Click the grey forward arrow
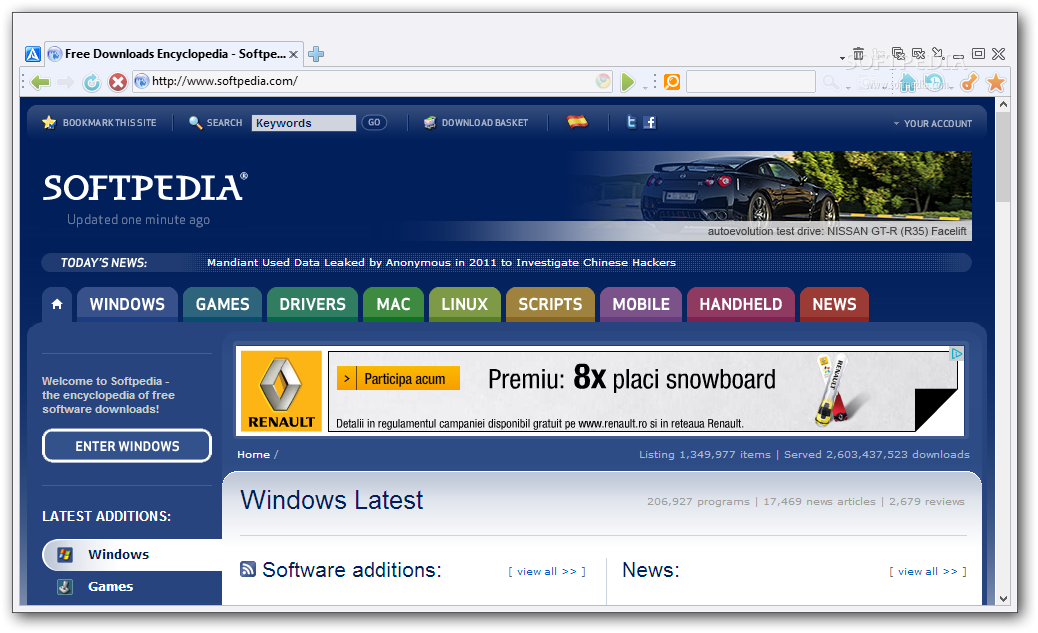 coord(66,82)
